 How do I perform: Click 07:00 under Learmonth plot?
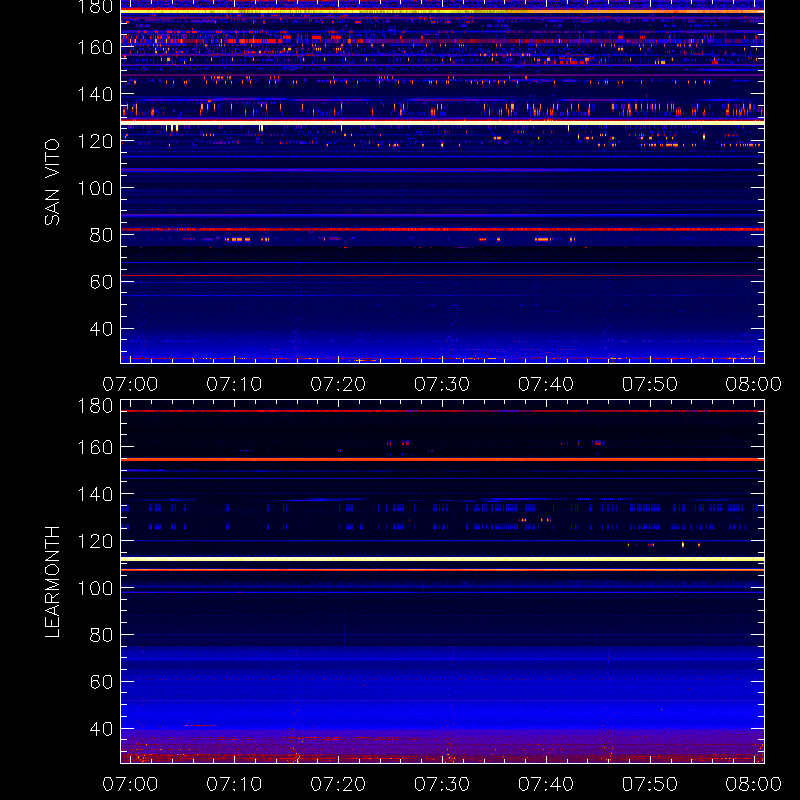tap(130, 784)
